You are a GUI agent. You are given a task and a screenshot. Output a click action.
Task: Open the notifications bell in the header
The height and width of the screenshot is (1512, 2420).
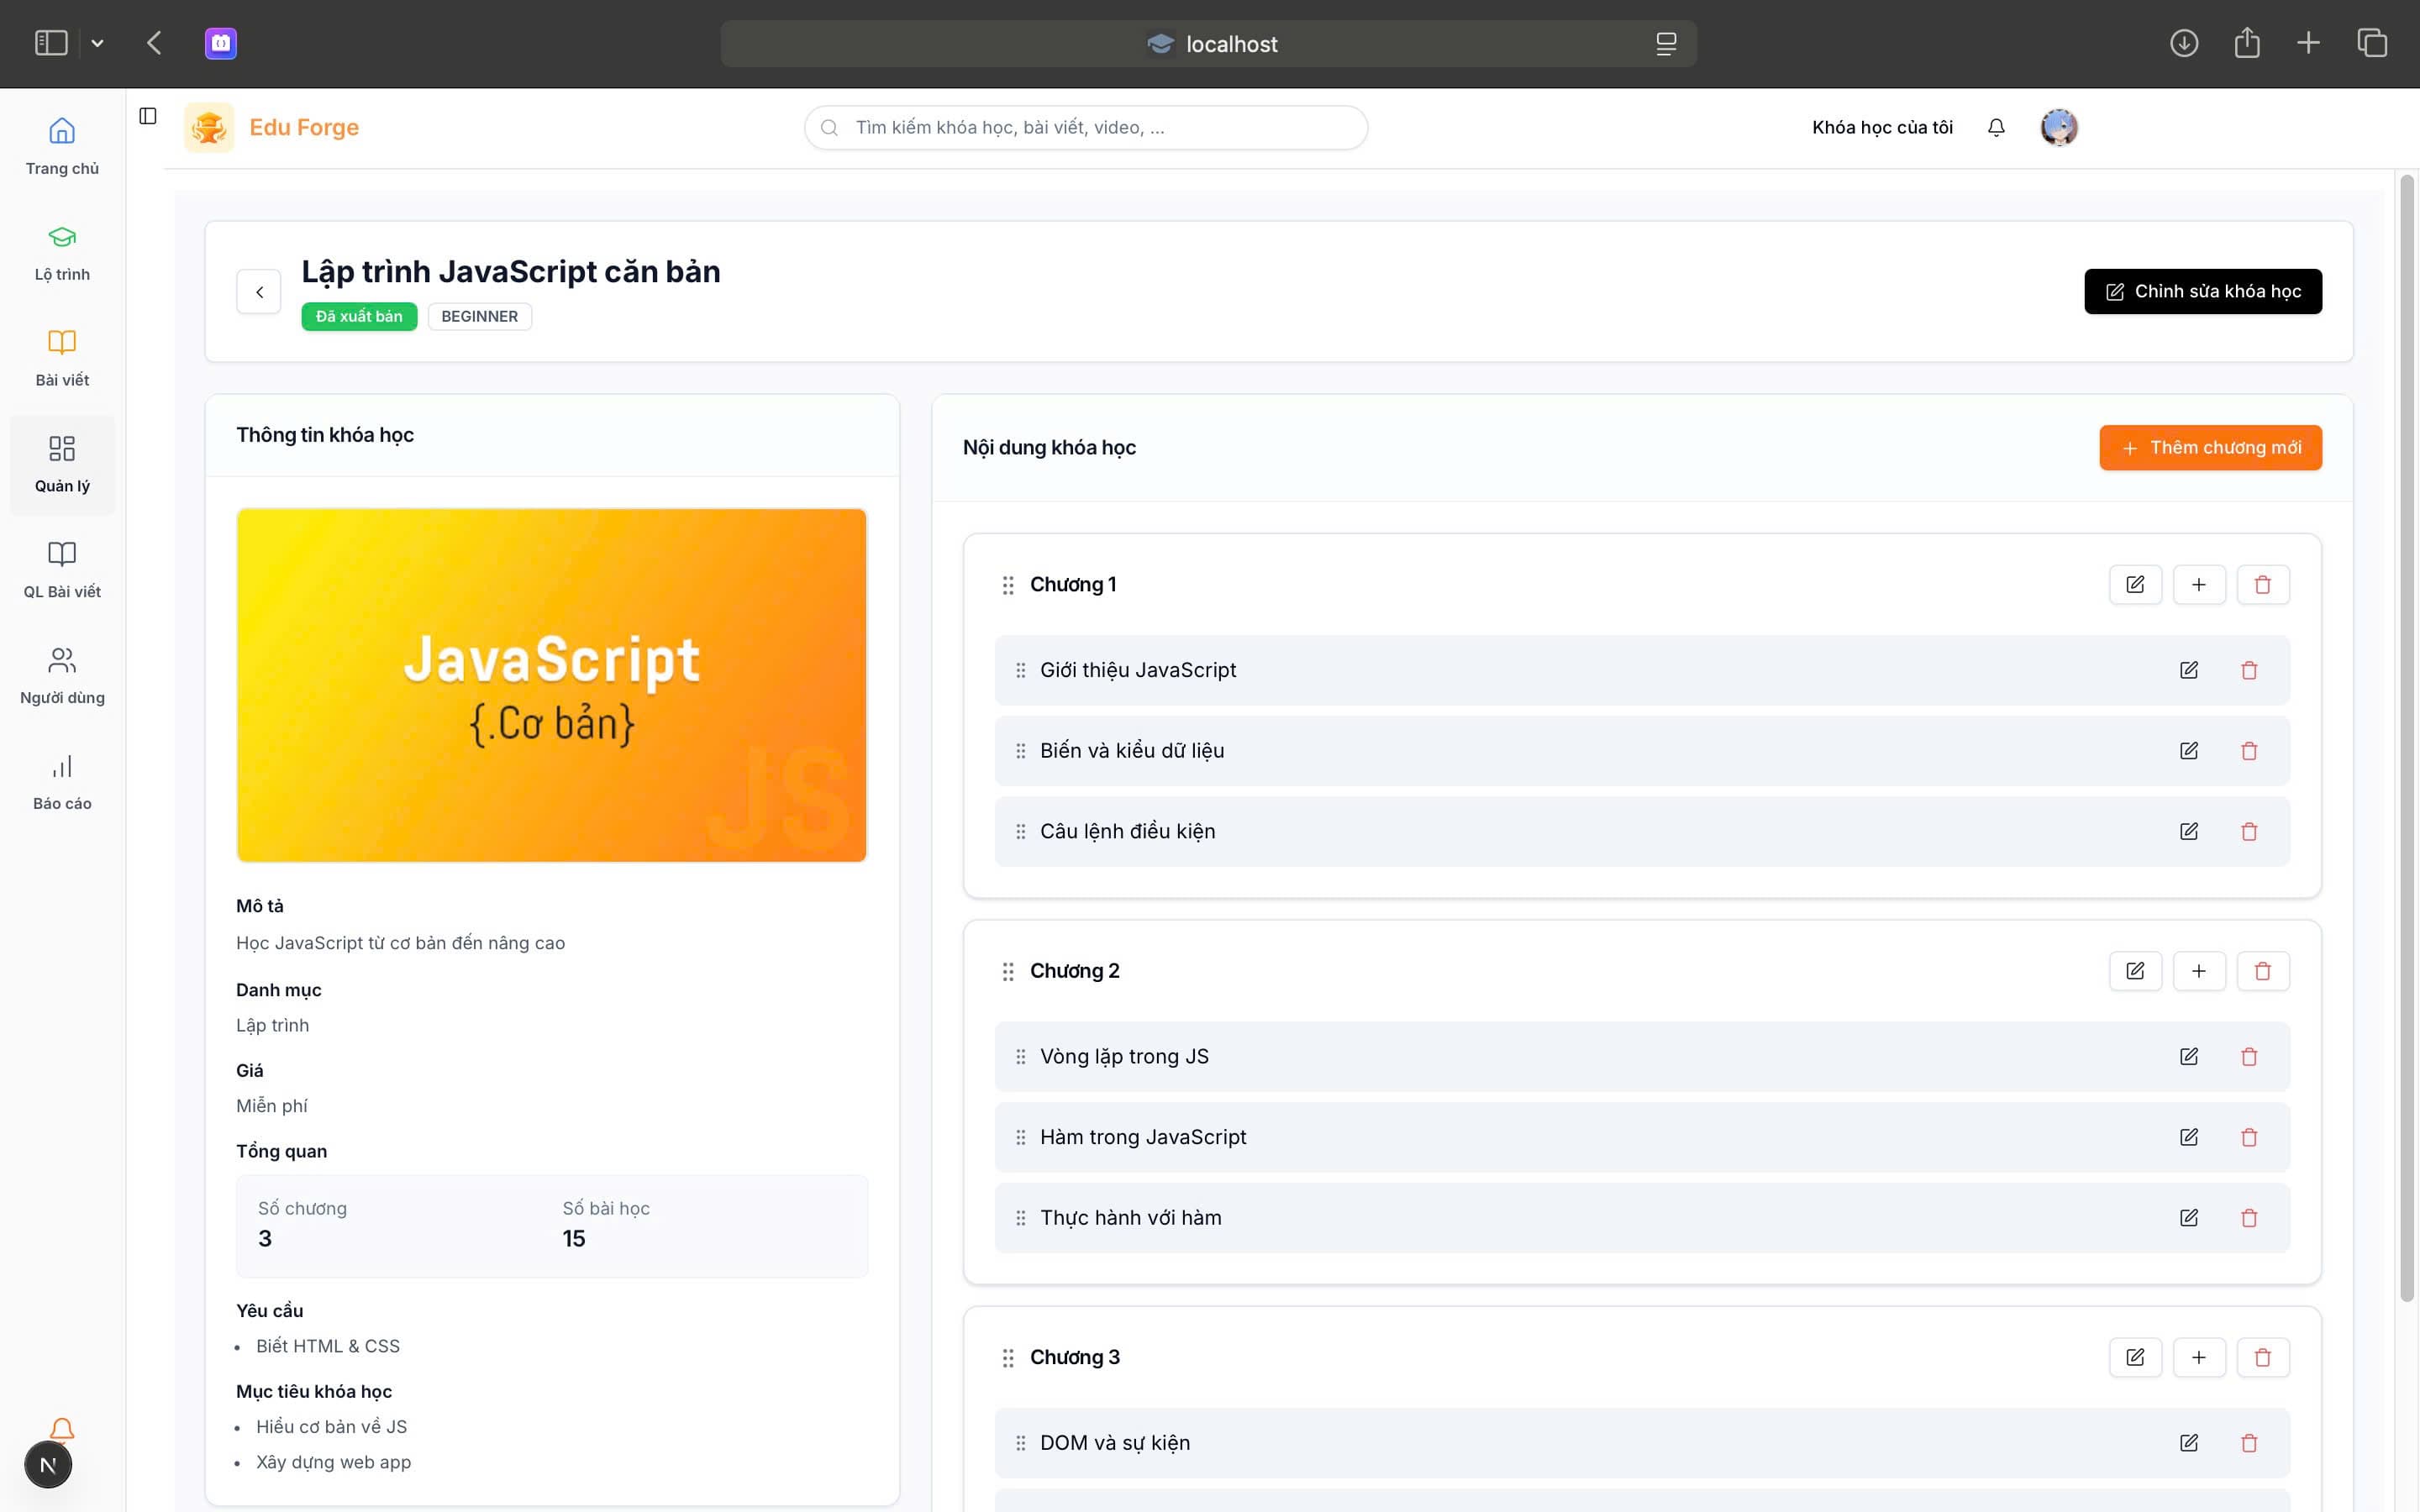[1996, 127]
